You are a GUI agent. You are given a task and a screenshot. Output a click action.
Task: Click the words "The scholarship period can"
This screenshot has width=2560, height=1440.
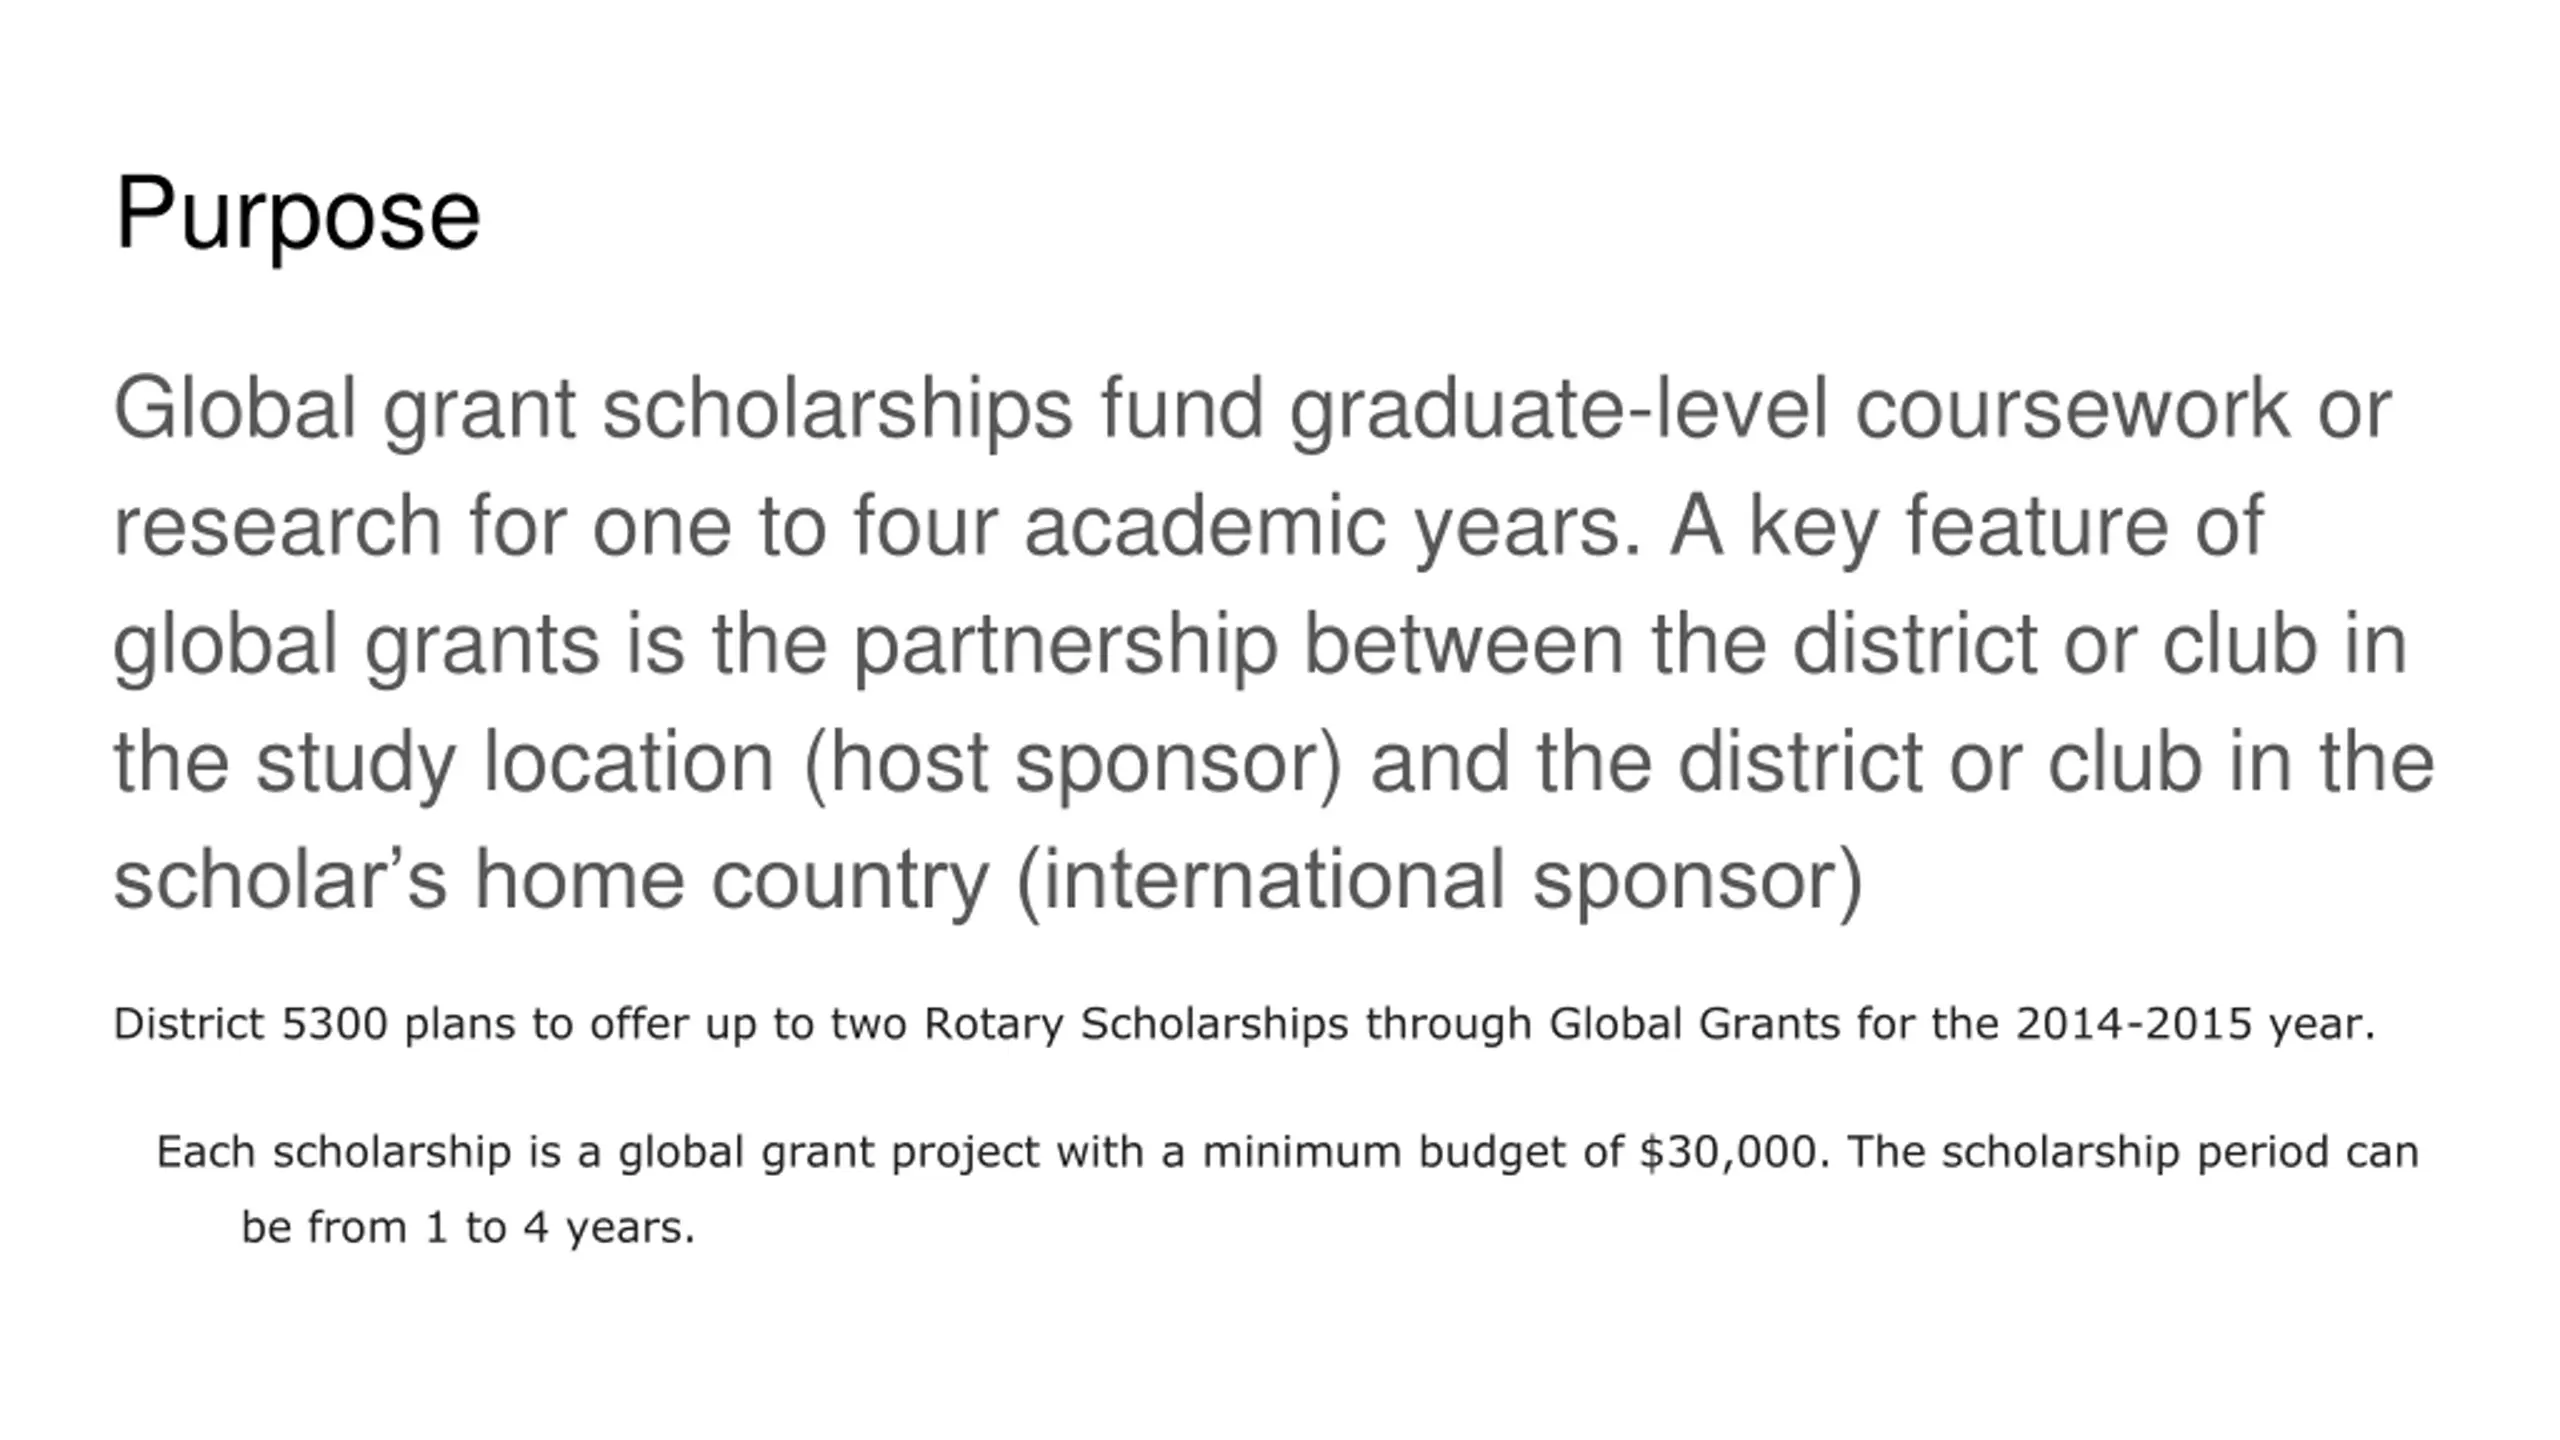(2132, 1152)
